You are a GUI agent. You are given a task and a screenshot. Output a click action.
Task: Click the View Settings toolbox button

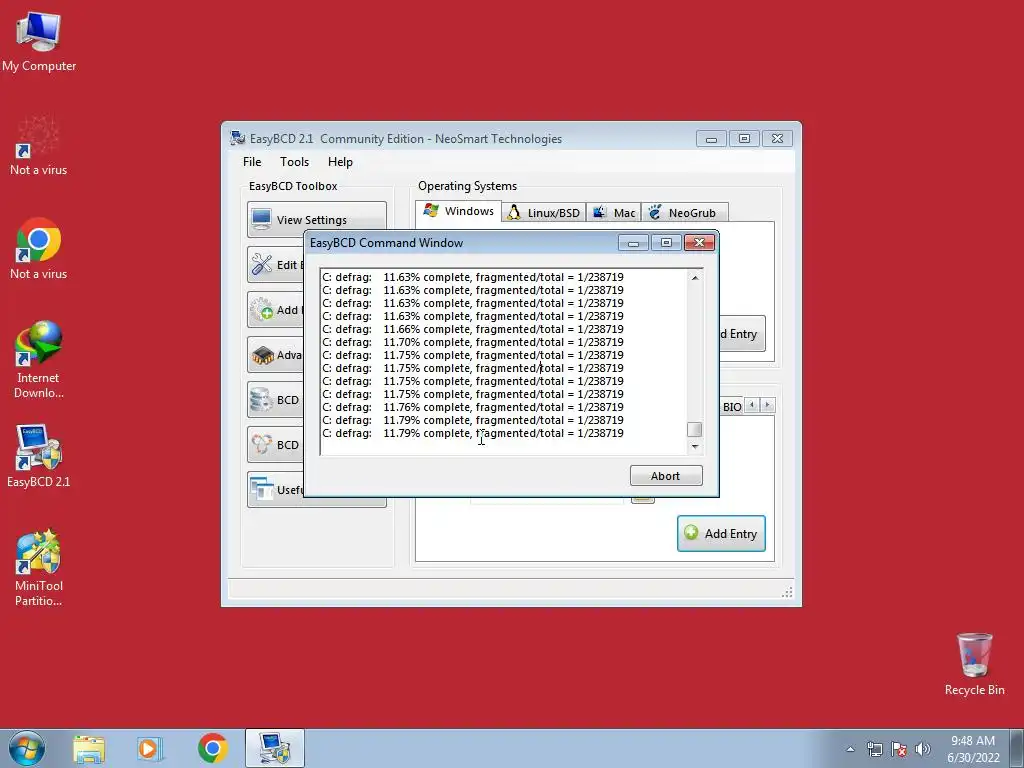317,219
